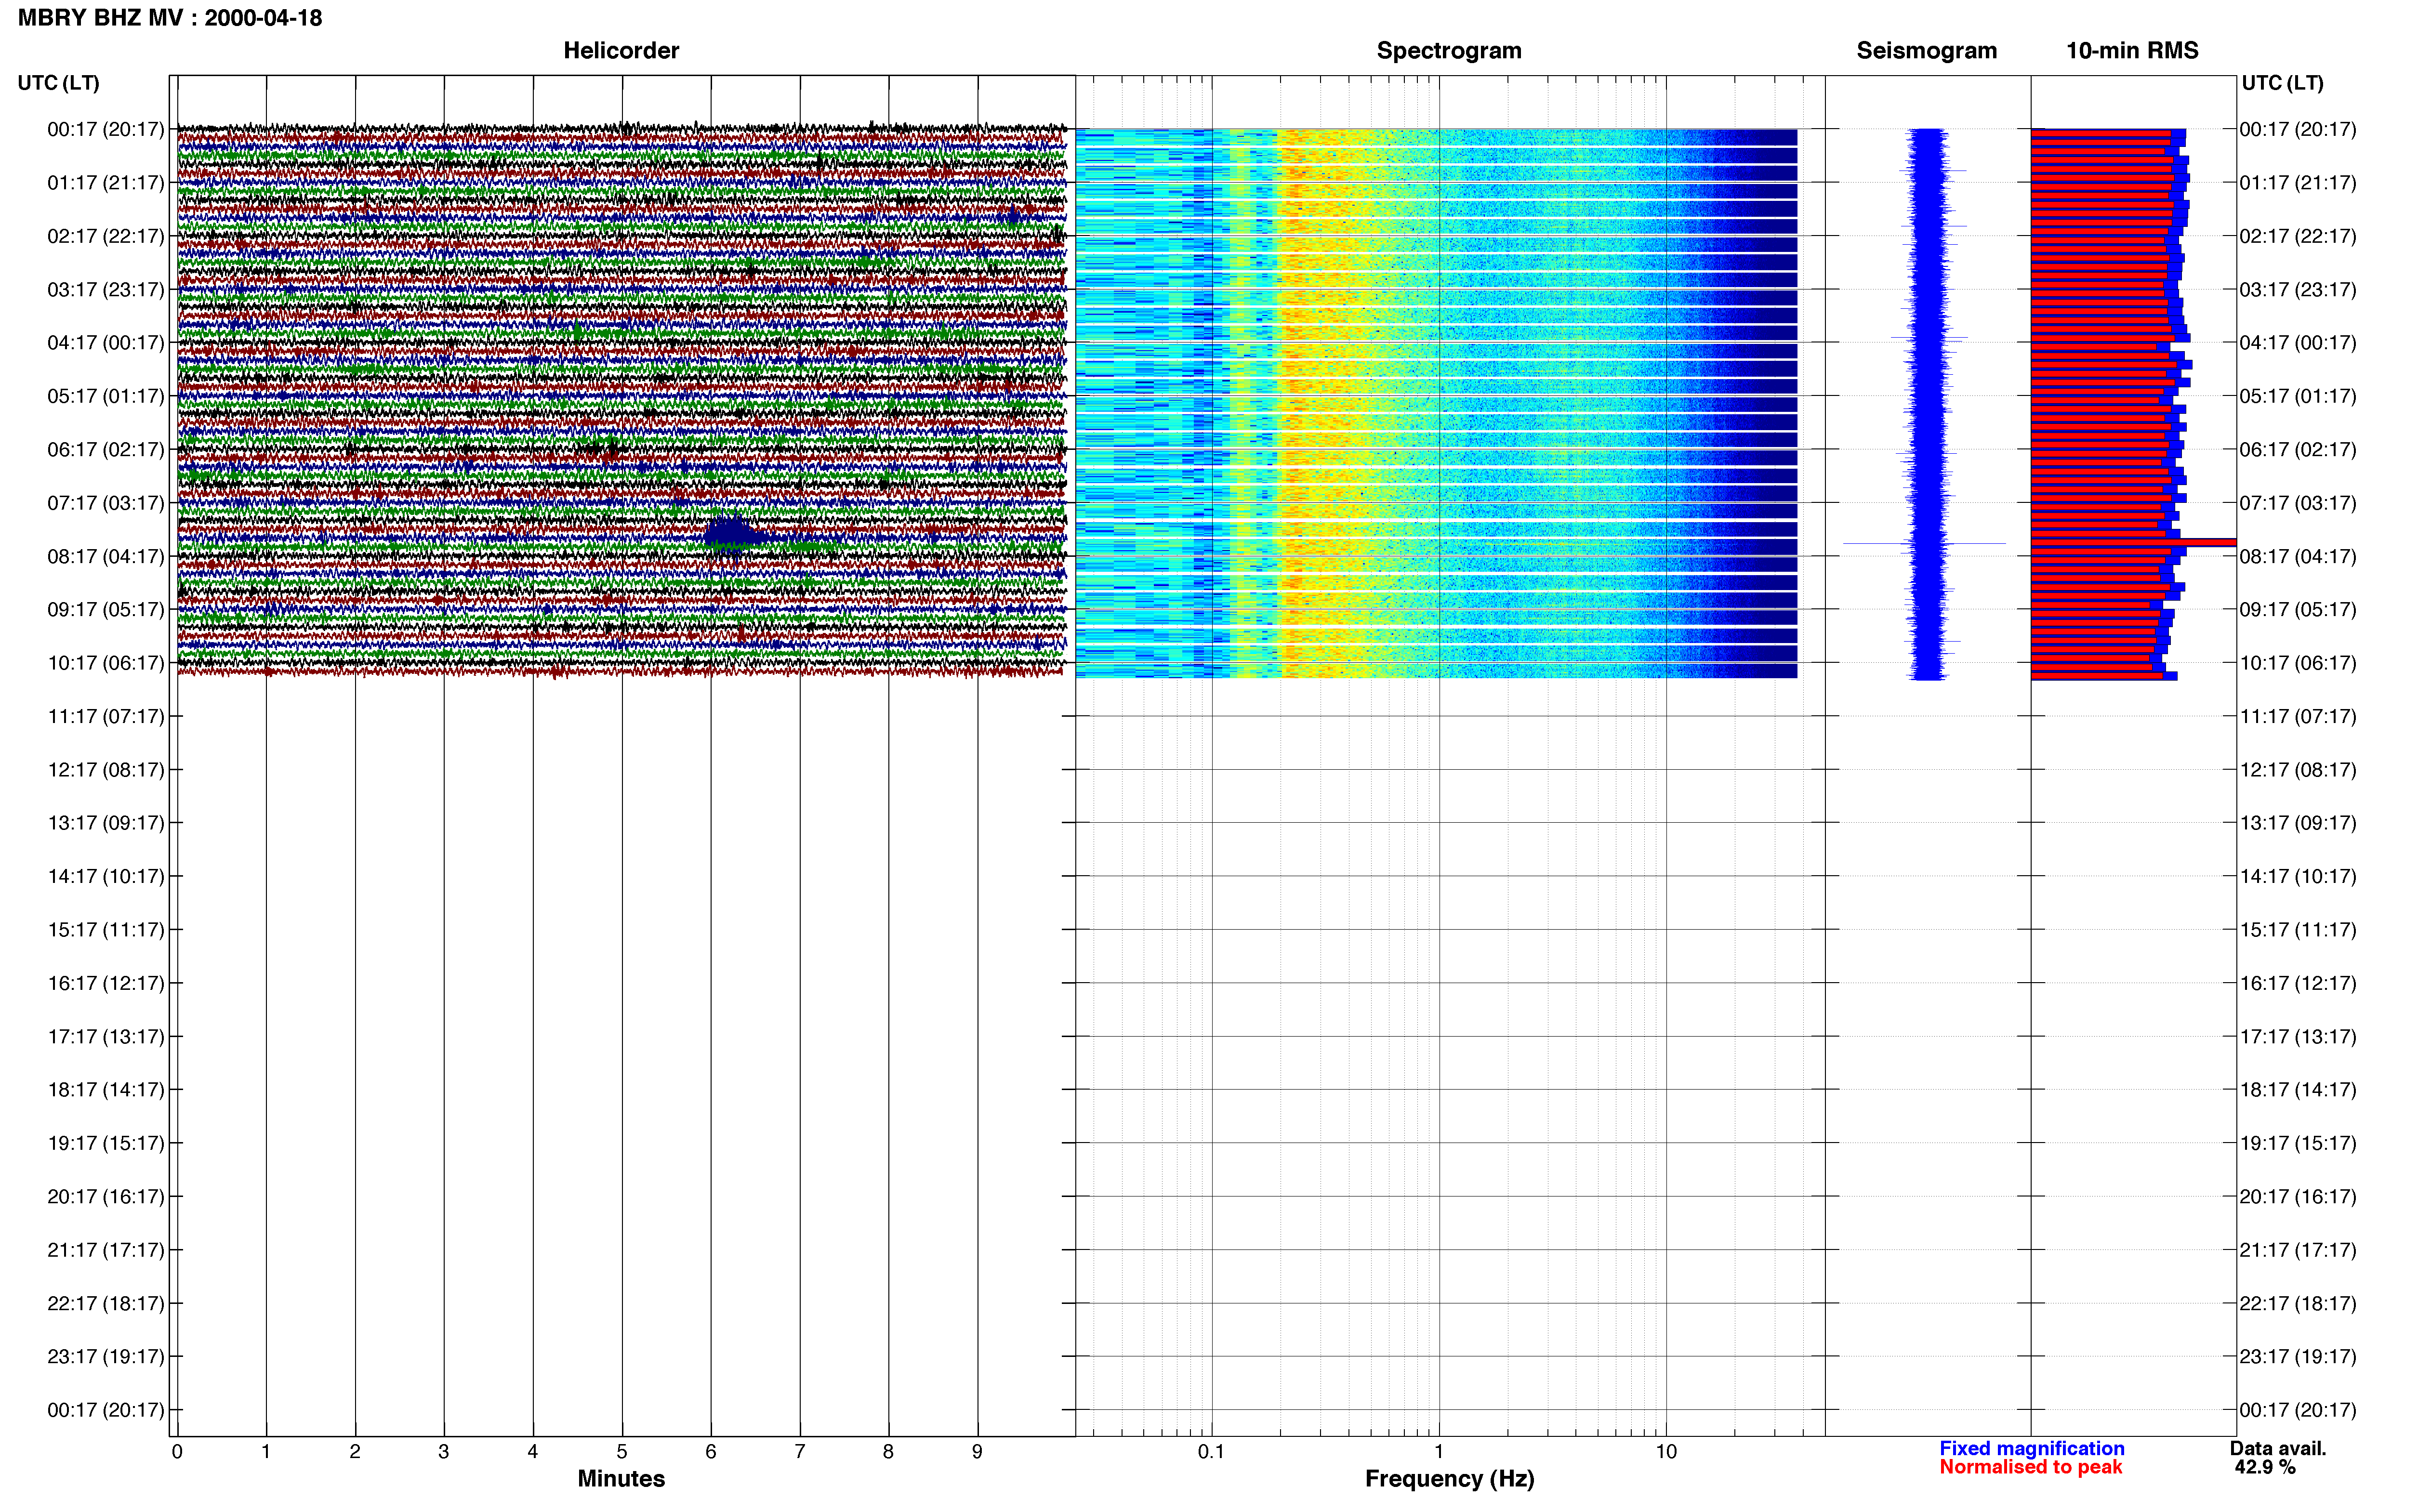2418x1512 pixels.
Task: Click the right 'UTC (LT)' axis label
Action: pos(2282,83)
